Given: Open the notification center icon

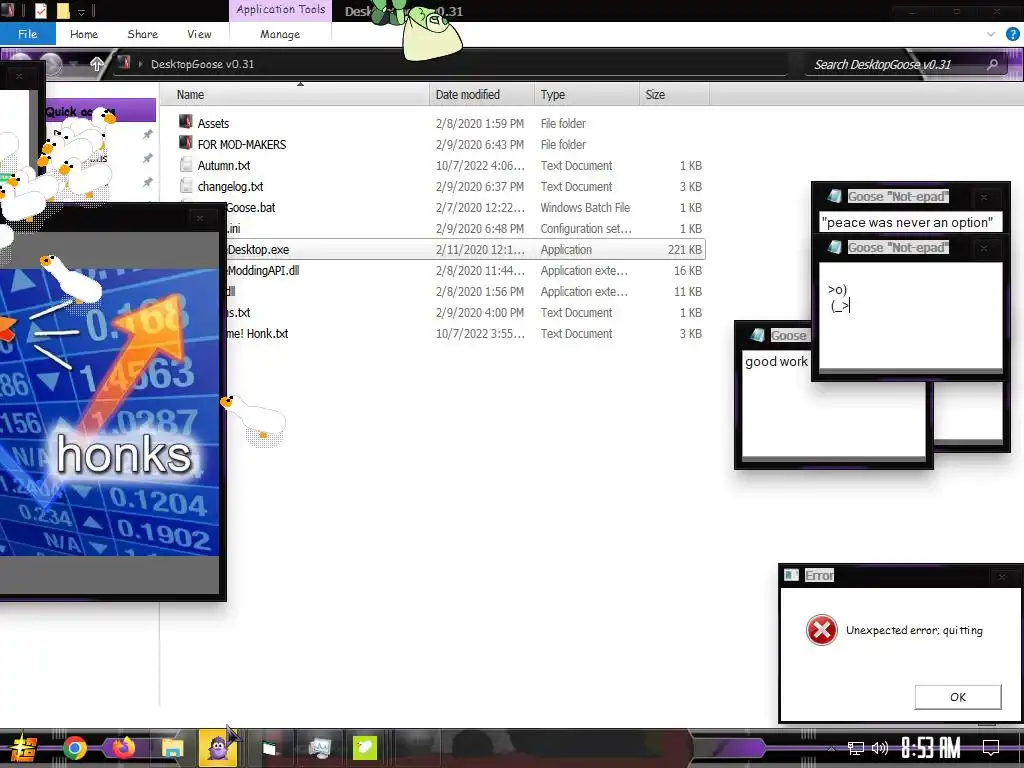Looking at the screenshot, I should 991,747.
